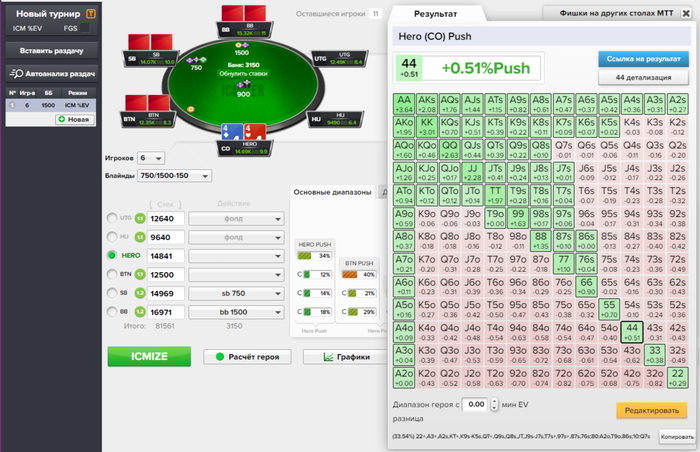Viewport: 700px width, 452px height.
Task: Select the HJ radio button
Action: (x=112, y=237)
